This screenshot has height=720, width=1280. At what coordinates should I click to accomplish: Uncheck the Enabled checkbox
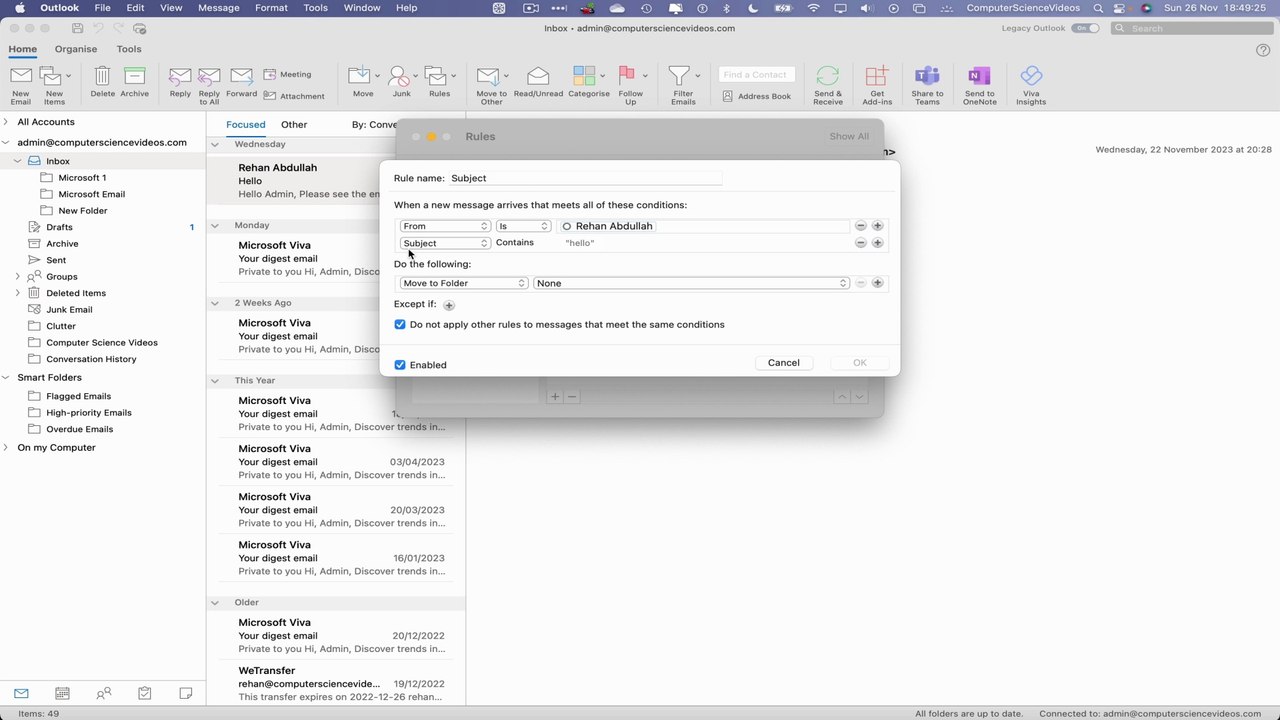point(400,365)
